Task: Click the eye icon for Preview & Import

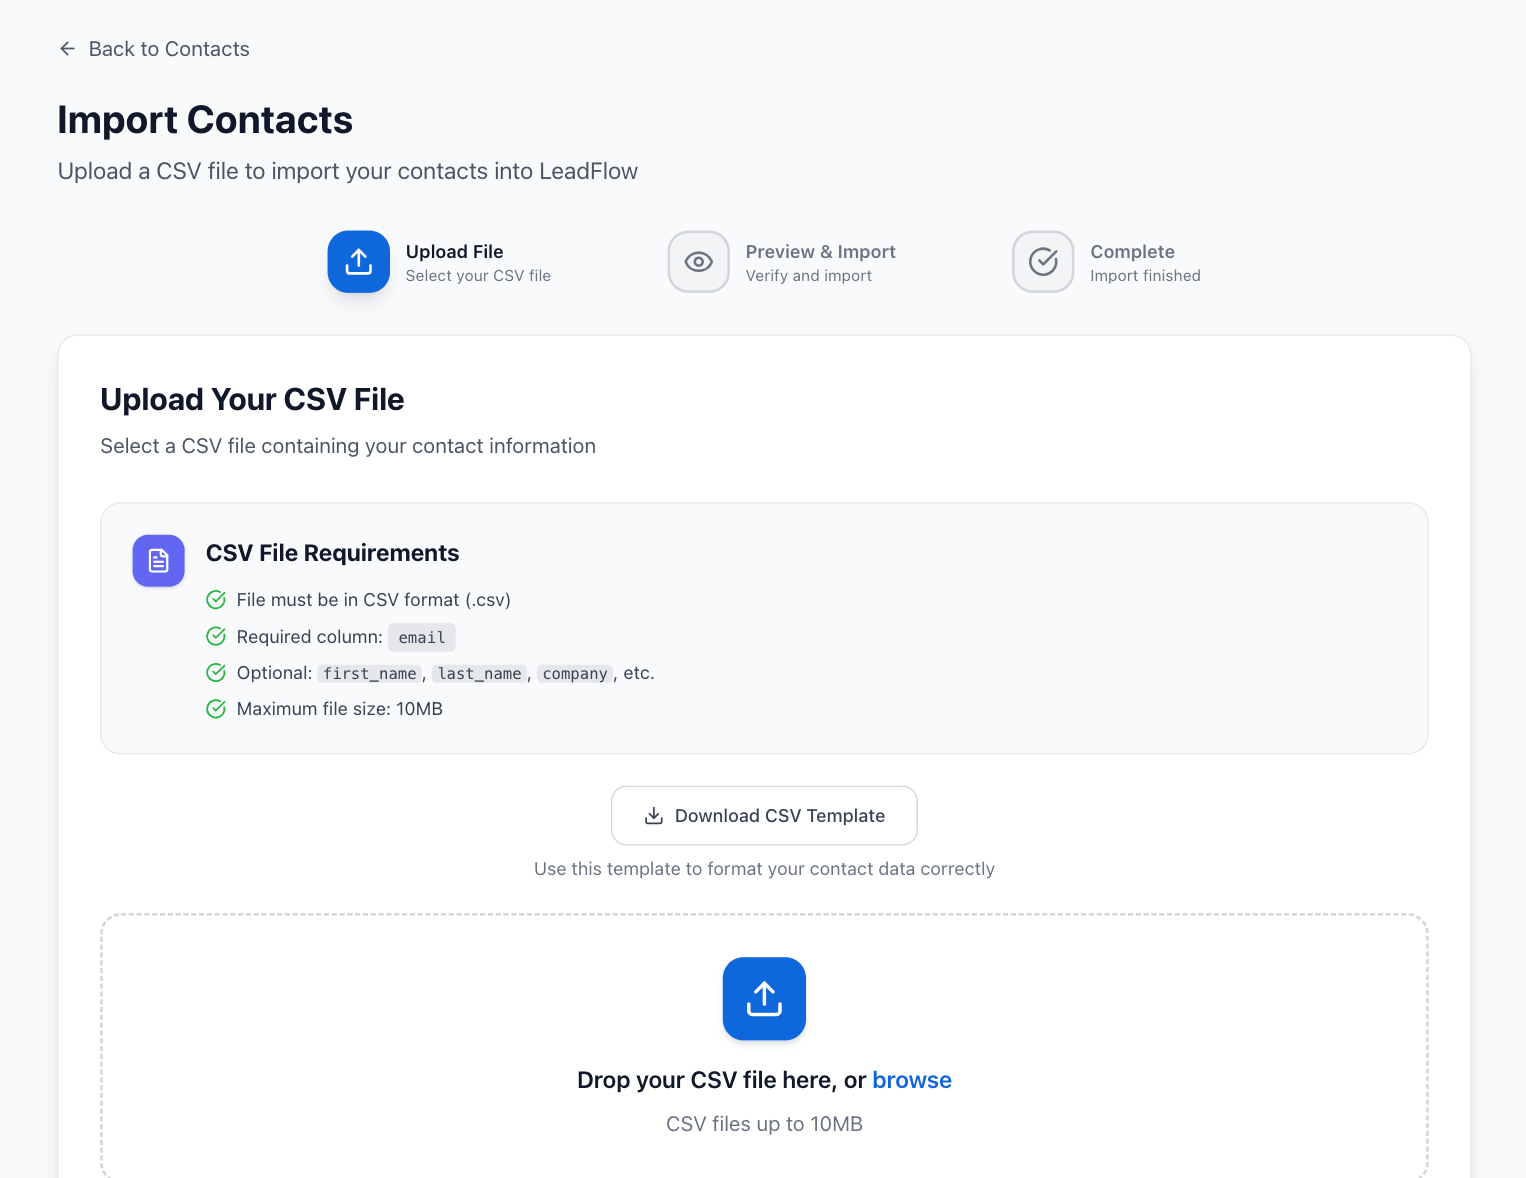Action: pos(698,262)
